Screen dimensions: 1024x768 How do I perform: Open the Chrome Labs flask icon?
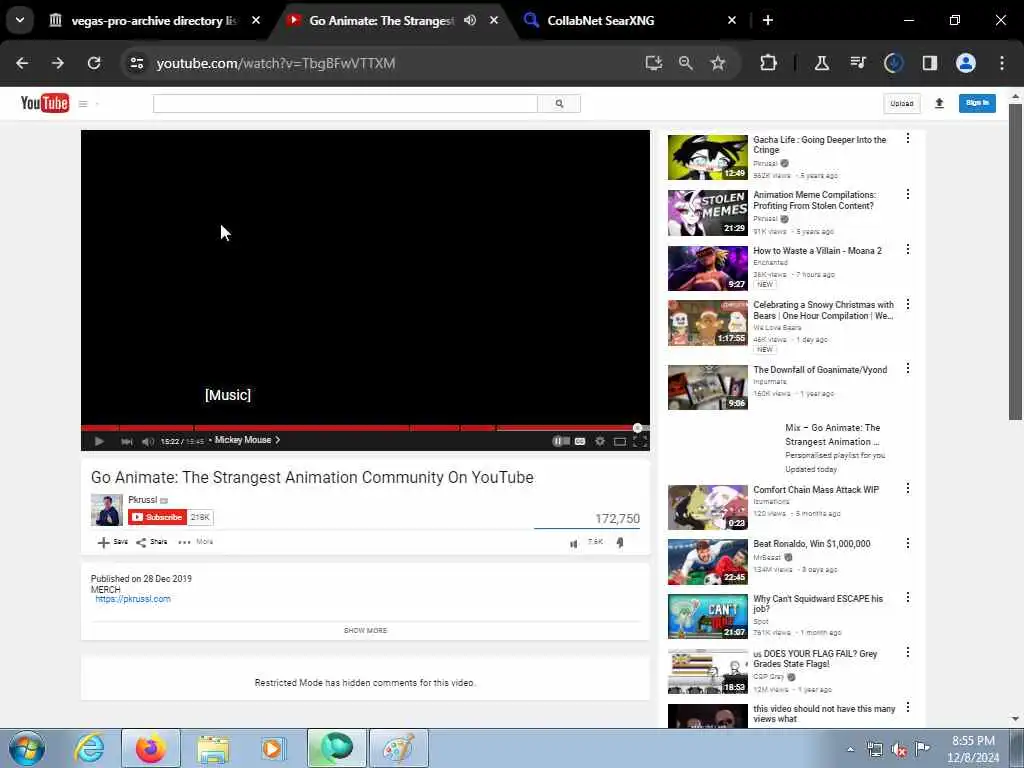tap(822, 63)
